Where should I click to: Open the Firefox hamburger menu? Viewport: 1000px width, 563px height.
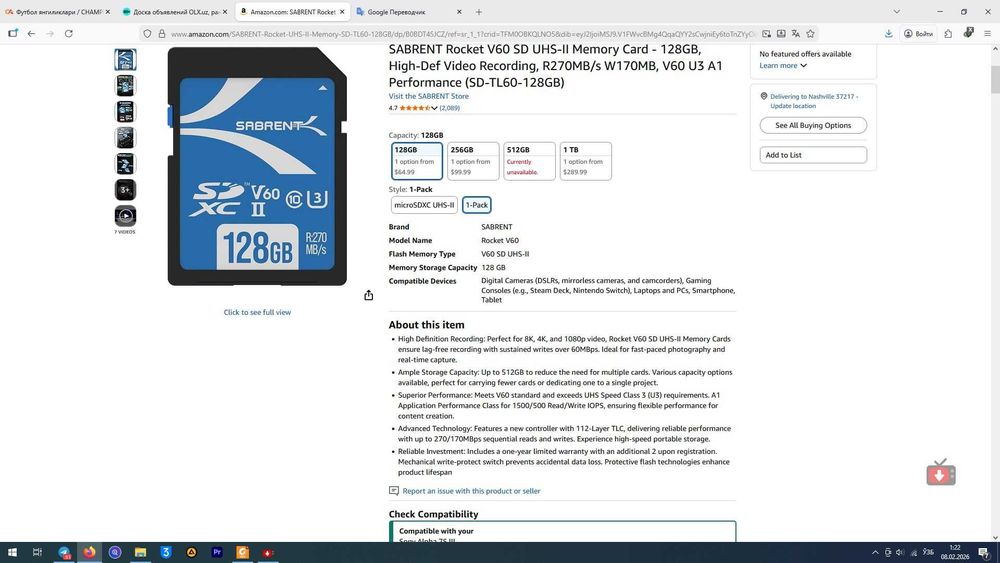[x=987, y=33]
